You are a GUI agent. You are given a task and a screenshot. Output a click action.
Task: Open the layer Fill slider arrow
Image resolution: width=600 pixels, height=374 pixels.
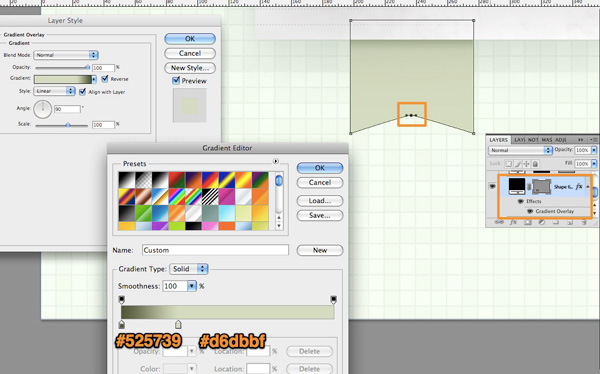(x=594, y=164)
